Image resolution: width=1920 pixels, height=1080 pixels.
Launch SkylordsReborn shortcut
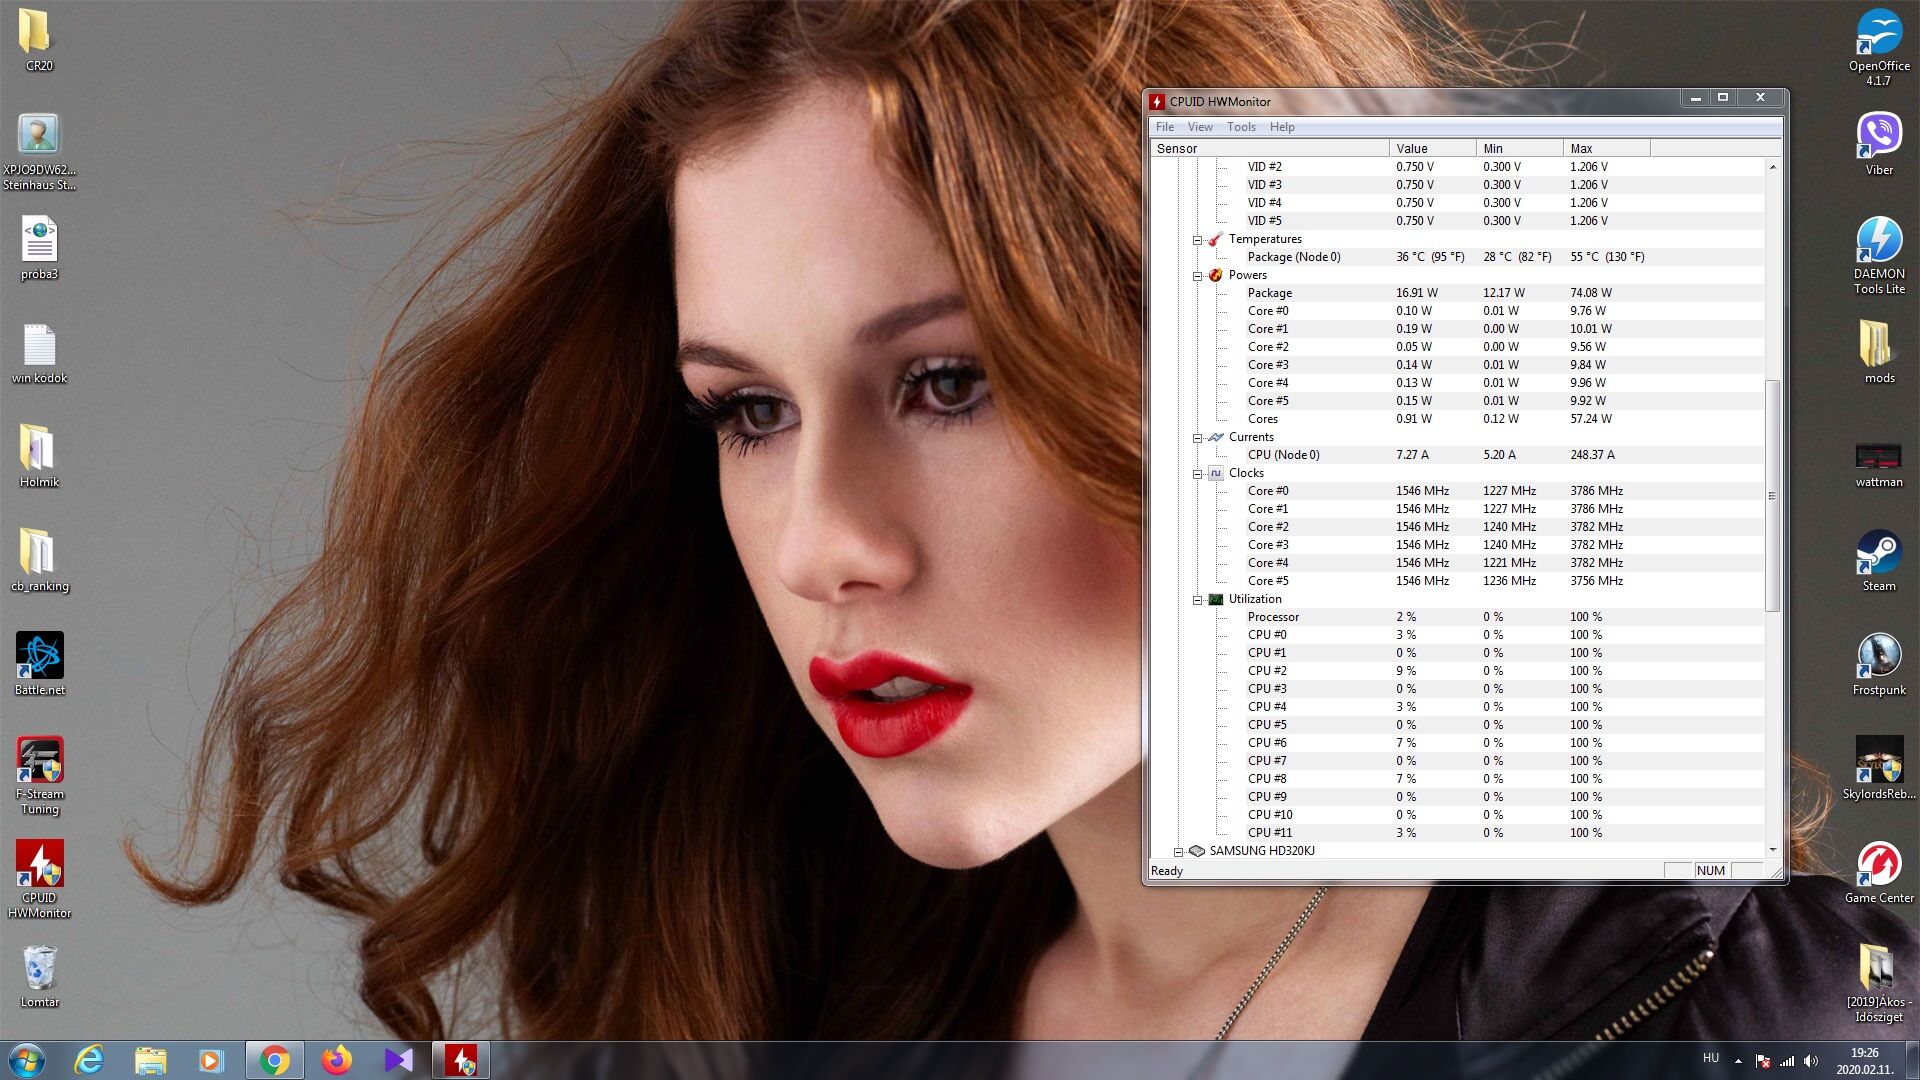[1879, 769]
